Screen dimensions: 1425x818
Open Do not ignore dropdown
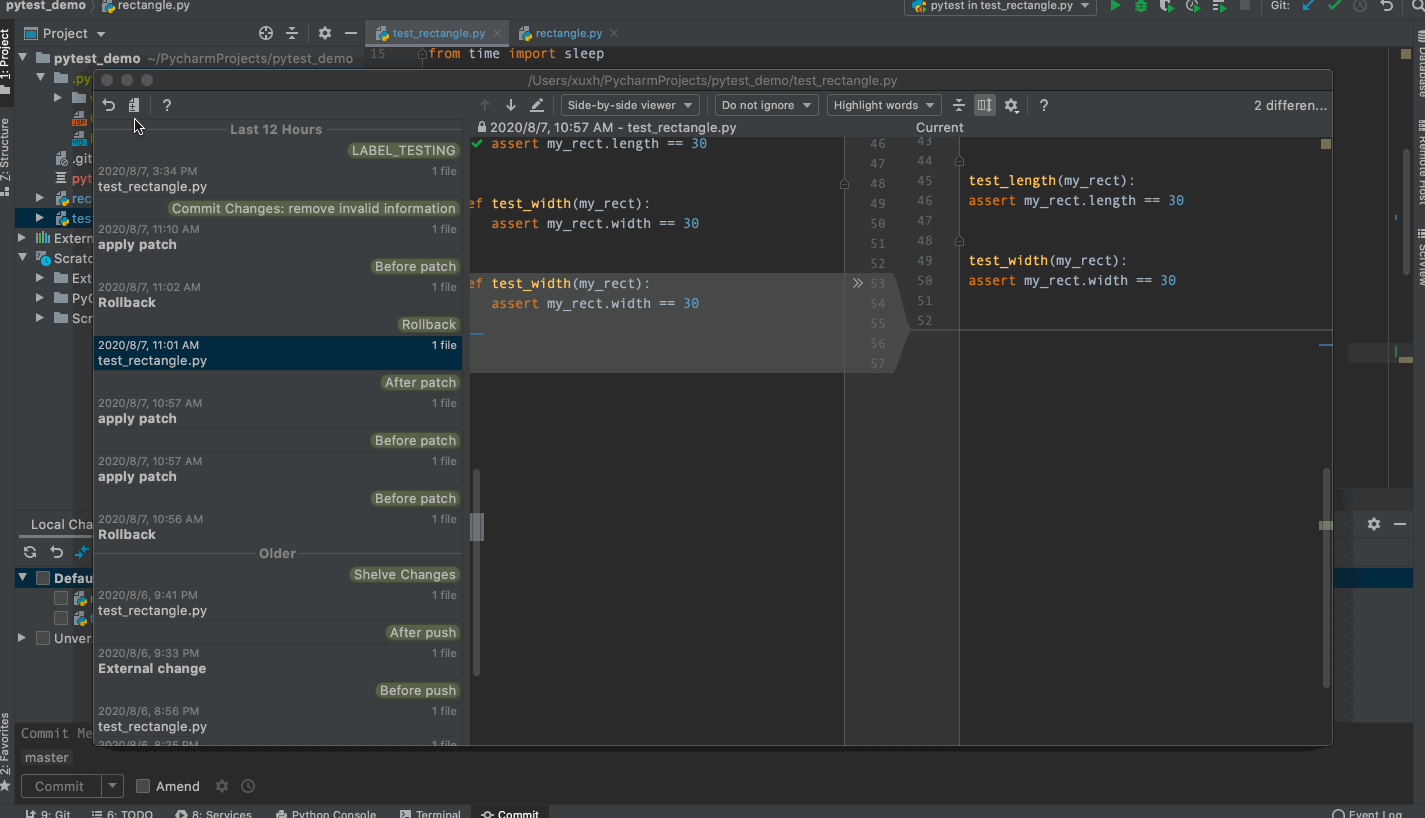(x=767, y=105)
